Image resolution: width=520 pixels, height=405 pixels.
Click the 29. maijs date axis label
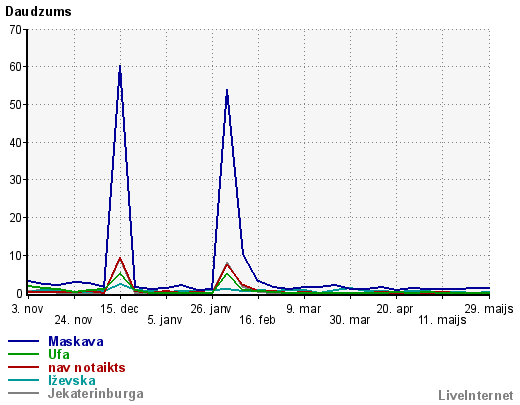pyautogui.click(x=489, y=309)
